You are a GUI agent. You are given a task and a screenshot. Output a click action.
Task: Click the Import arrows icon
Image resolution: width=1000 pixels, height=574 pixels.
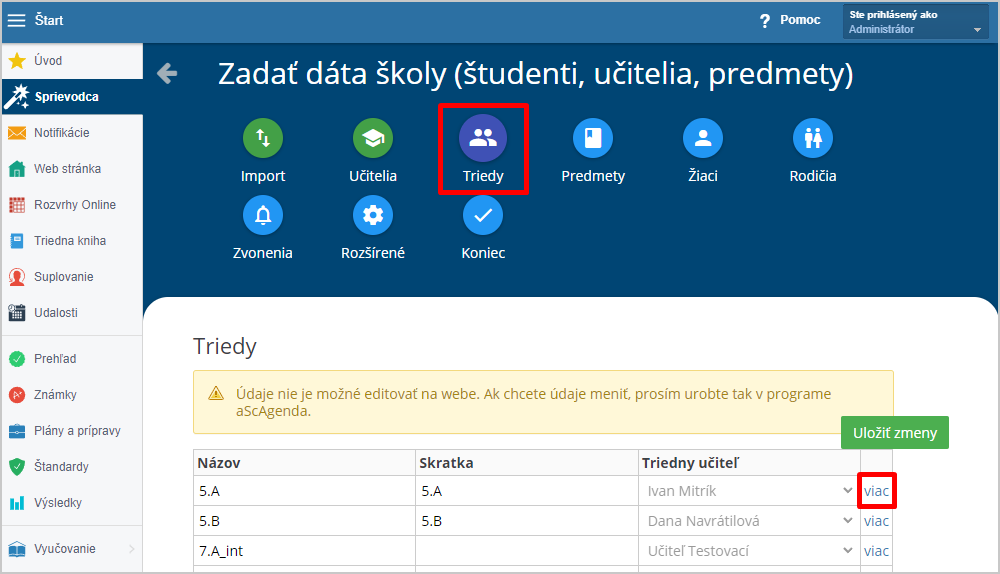click(263, 139)
